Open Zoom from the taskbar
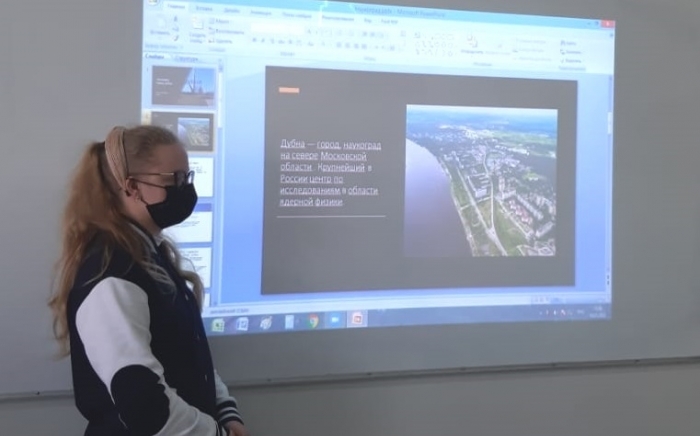The width and height of the screenshot is (700, 436). click(335, 320)
